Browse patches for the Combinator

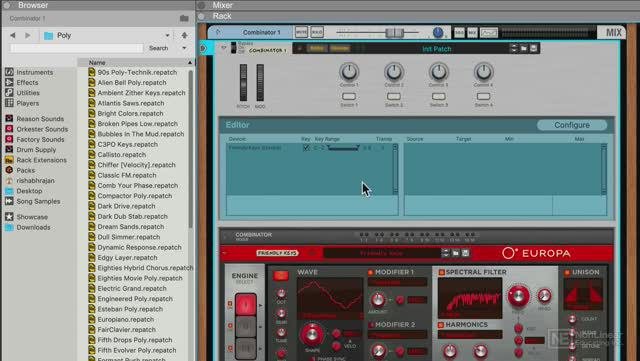click(x=524, y=48)
